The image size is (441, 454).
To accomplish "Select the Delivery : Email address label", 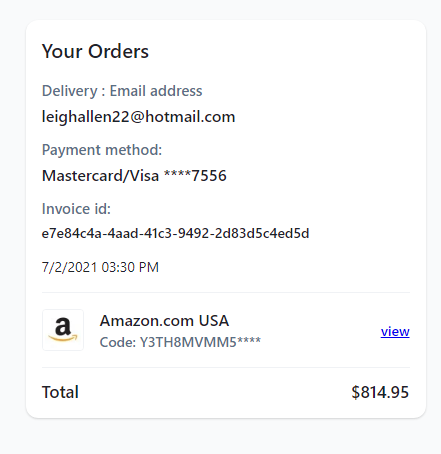I will click(x=122, y=91).
